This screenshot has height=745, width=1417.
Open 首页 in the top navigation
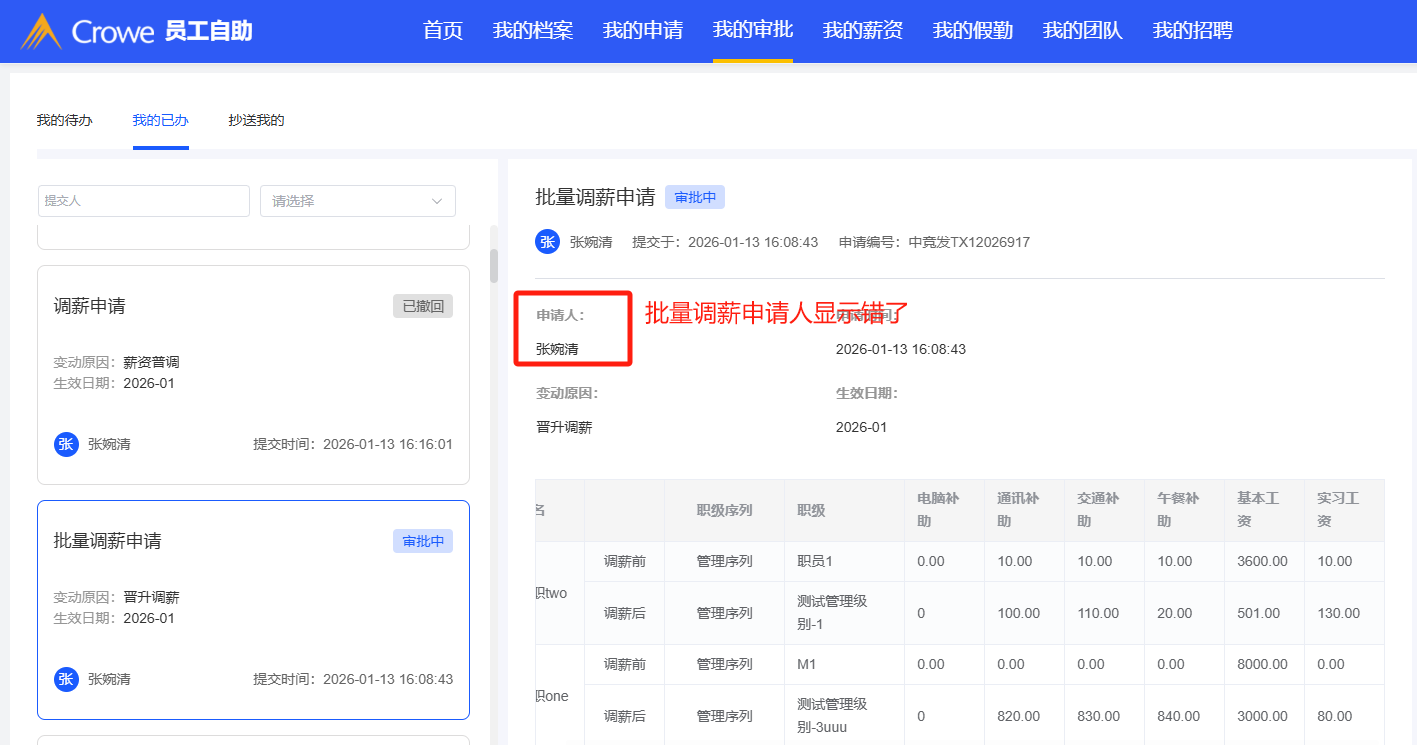click(443, 30)
